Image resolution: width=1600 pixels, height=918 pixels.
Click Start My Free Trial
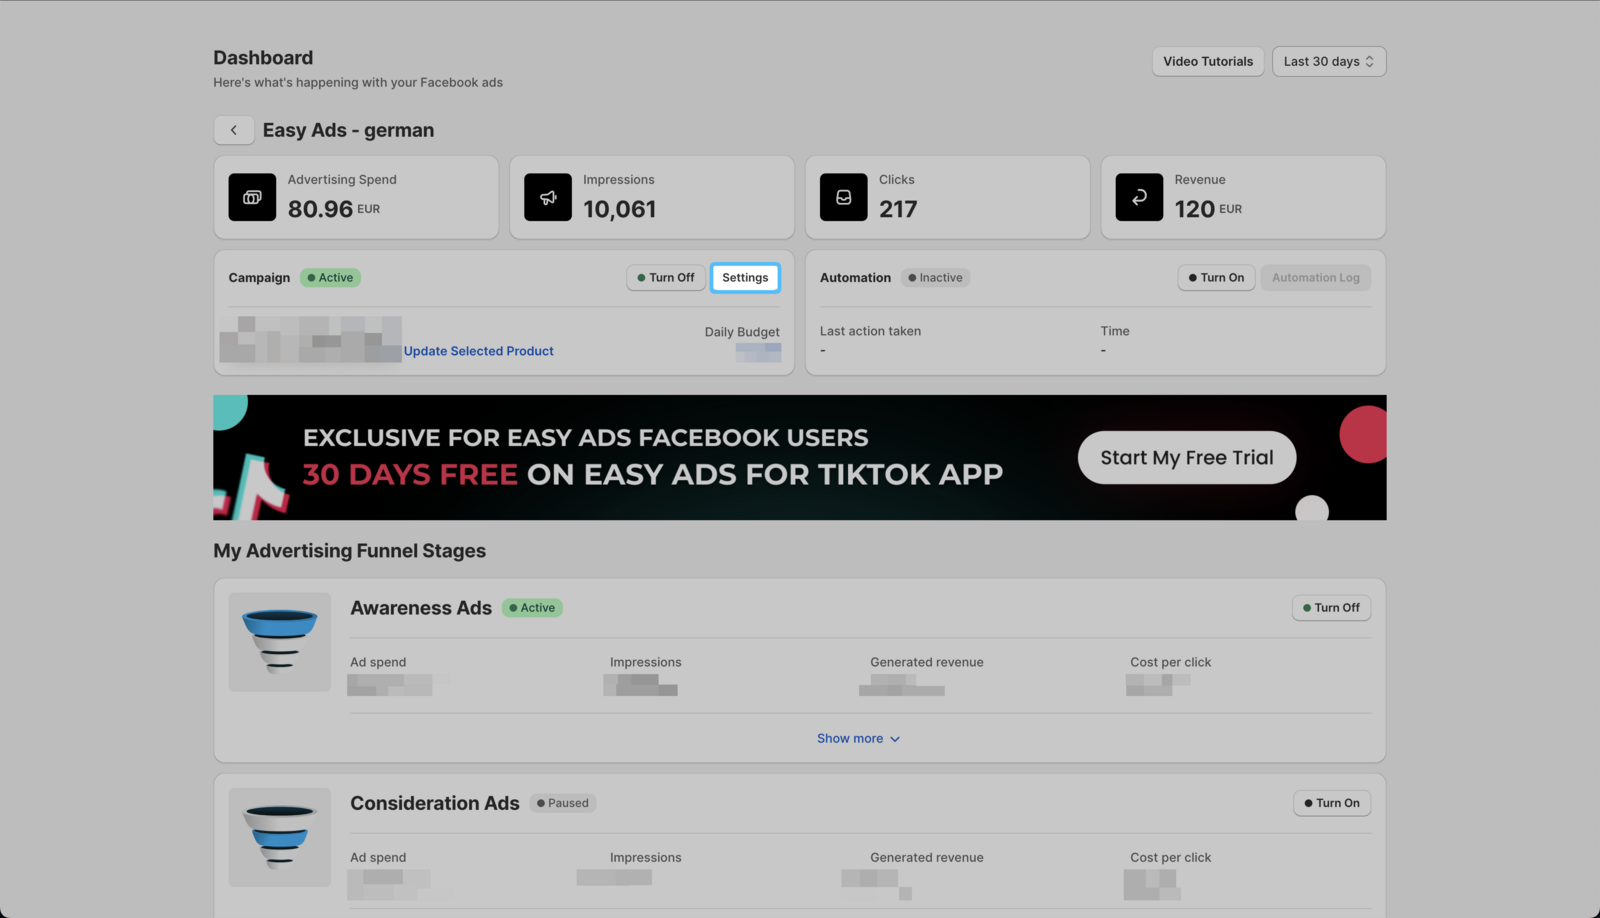(1186, 457)
